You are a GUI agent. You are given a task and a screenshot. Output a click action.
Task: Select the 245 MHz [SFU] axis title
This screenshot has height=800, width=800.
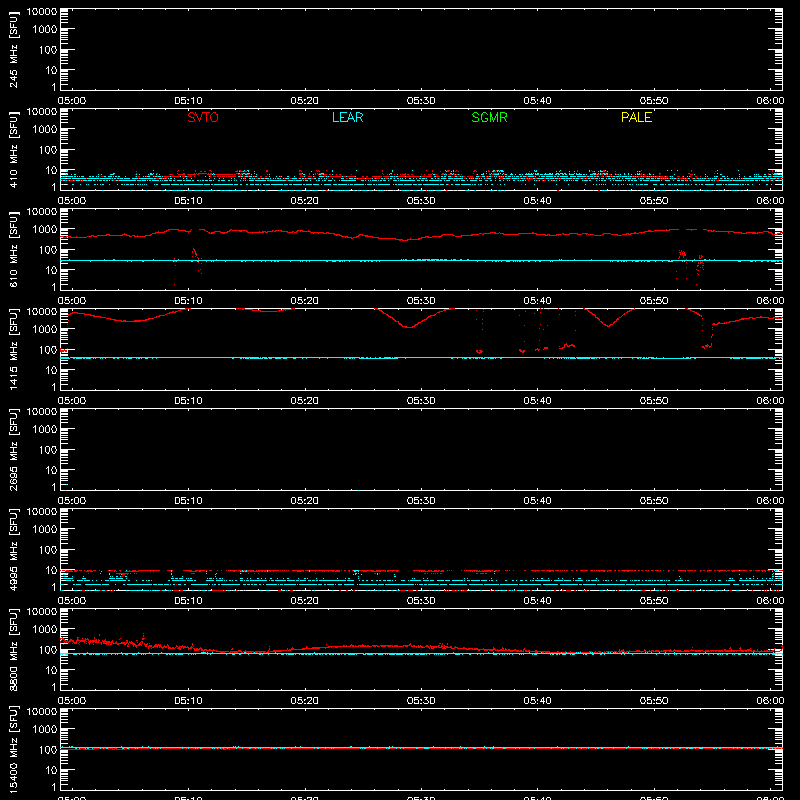click(13, 49)
